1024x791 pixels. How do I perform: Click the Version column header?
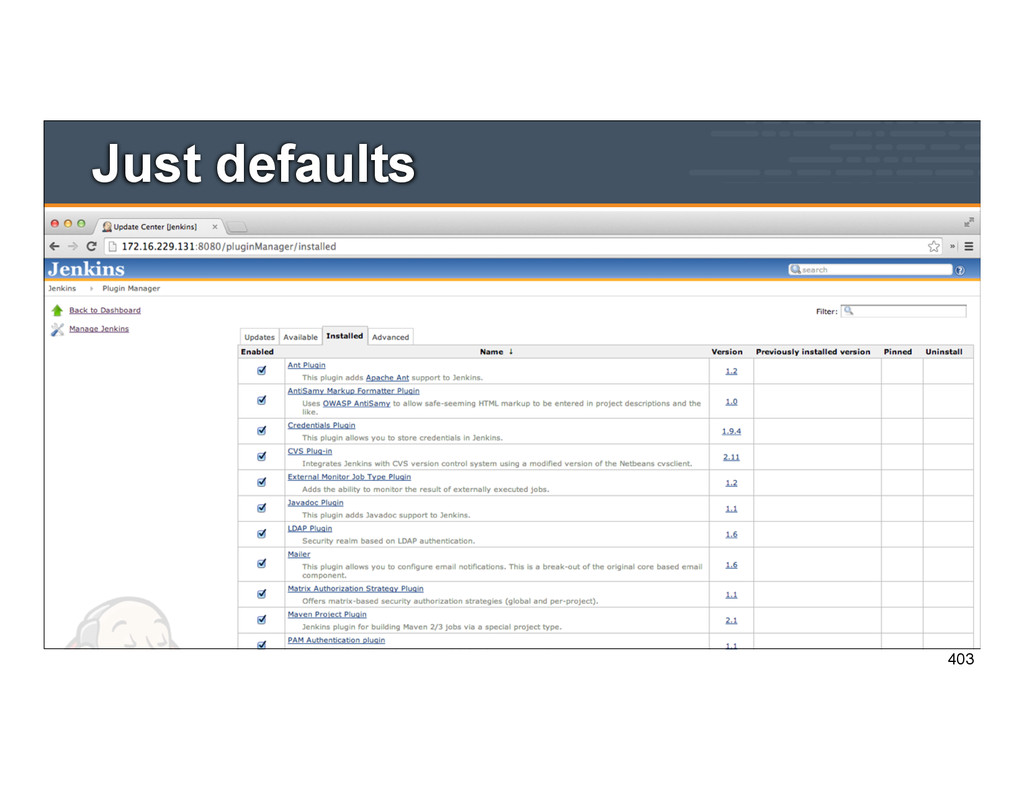coord(727,351)
